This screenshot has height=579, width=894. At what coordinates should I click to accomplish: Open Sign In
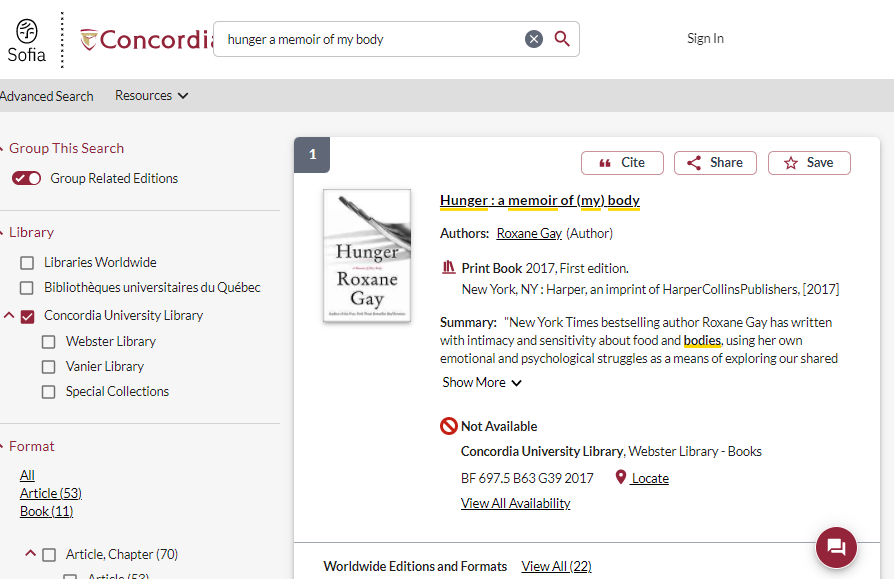click(705, 38)
